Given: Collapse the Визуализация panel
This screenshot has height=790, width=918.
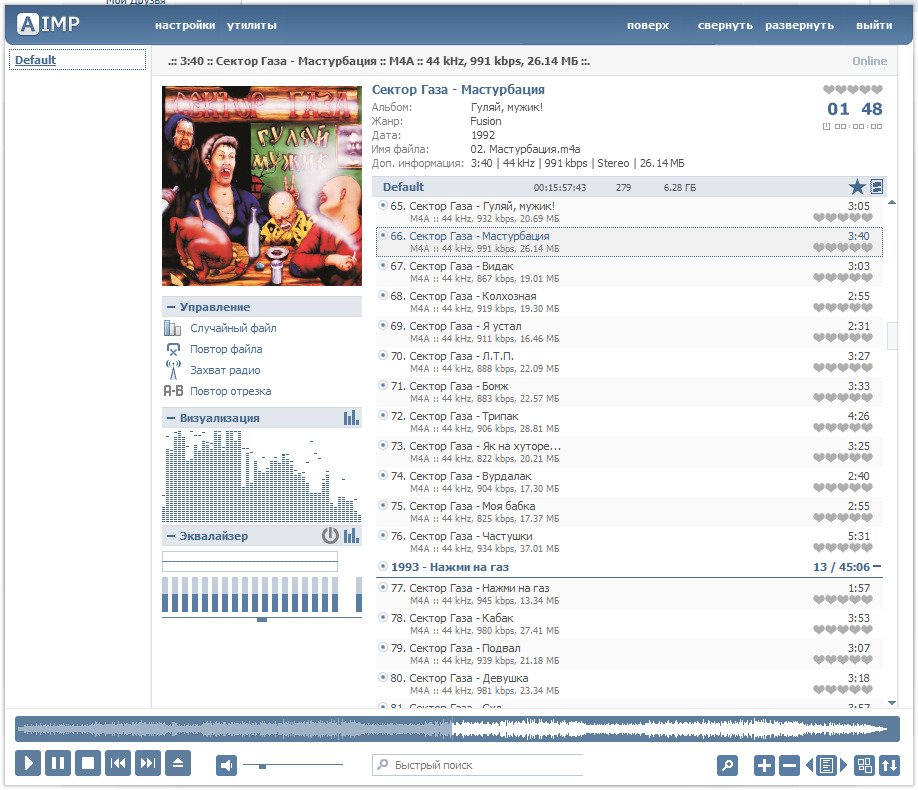Looking at the screenshot, I should (171, 418).
